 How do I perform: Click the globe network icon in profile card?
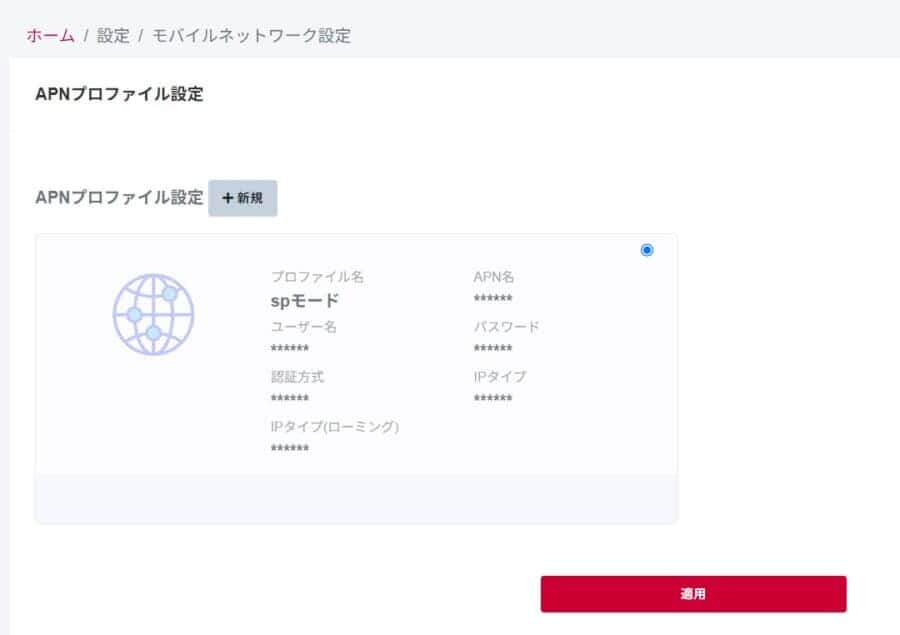click(153, 312)
